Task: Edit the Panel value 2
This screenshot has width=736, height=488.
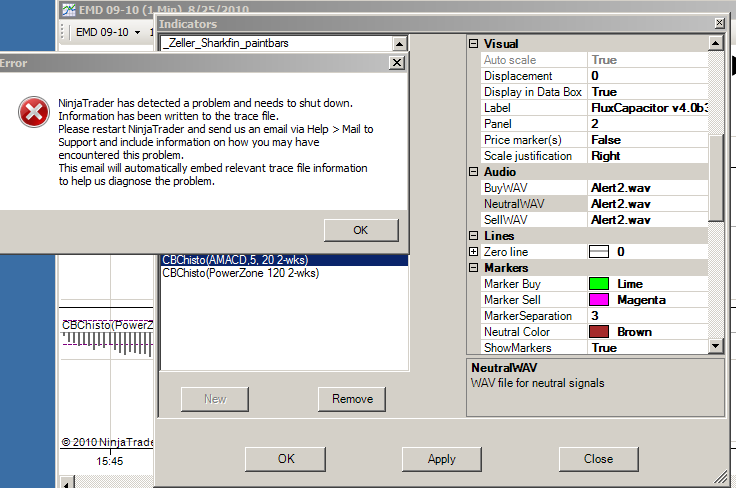Action: coord(648,124)
